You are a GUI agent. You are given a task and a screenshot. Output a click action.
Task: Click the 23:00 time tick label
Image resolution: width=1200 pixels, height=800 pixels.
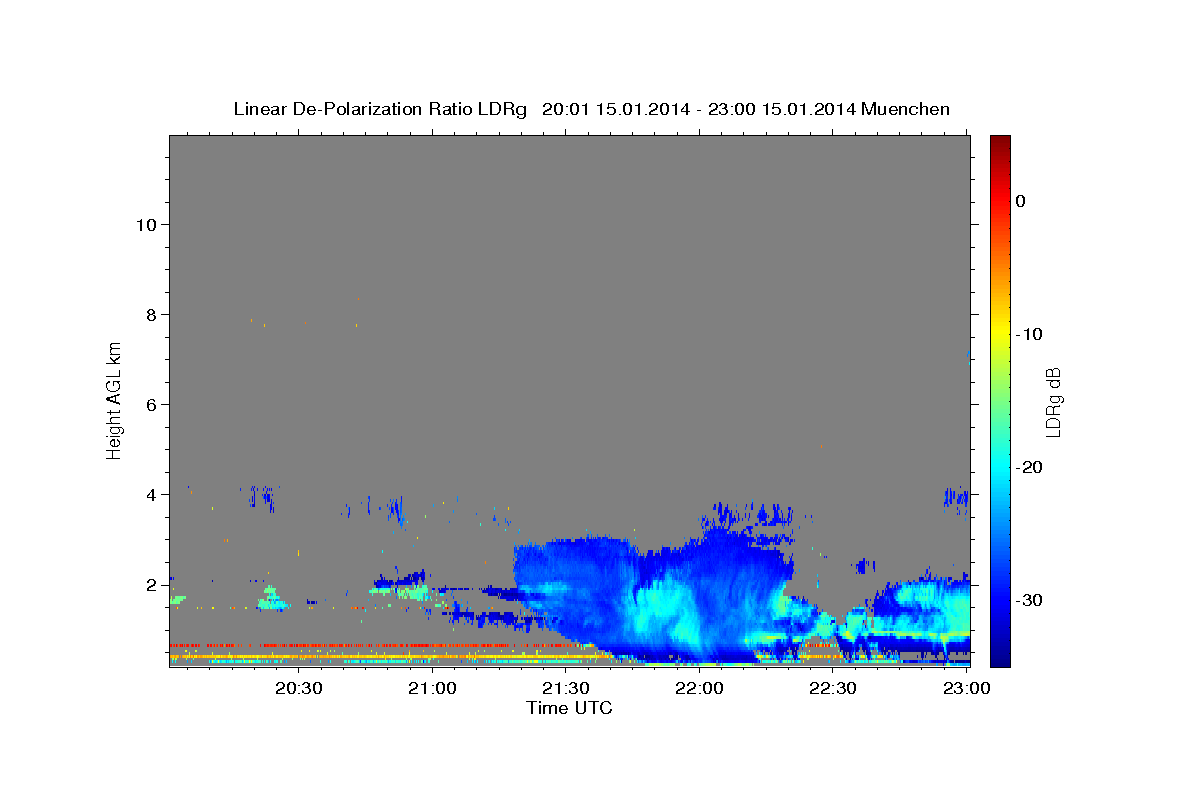pos(967,688)
